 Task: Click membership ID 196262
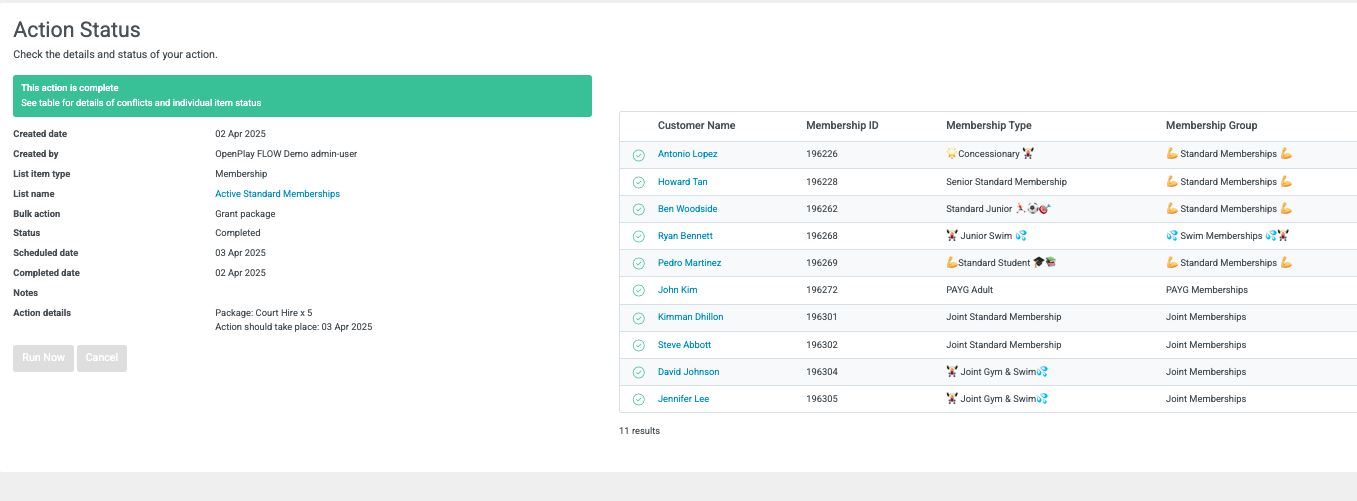[x=822, y=209]
